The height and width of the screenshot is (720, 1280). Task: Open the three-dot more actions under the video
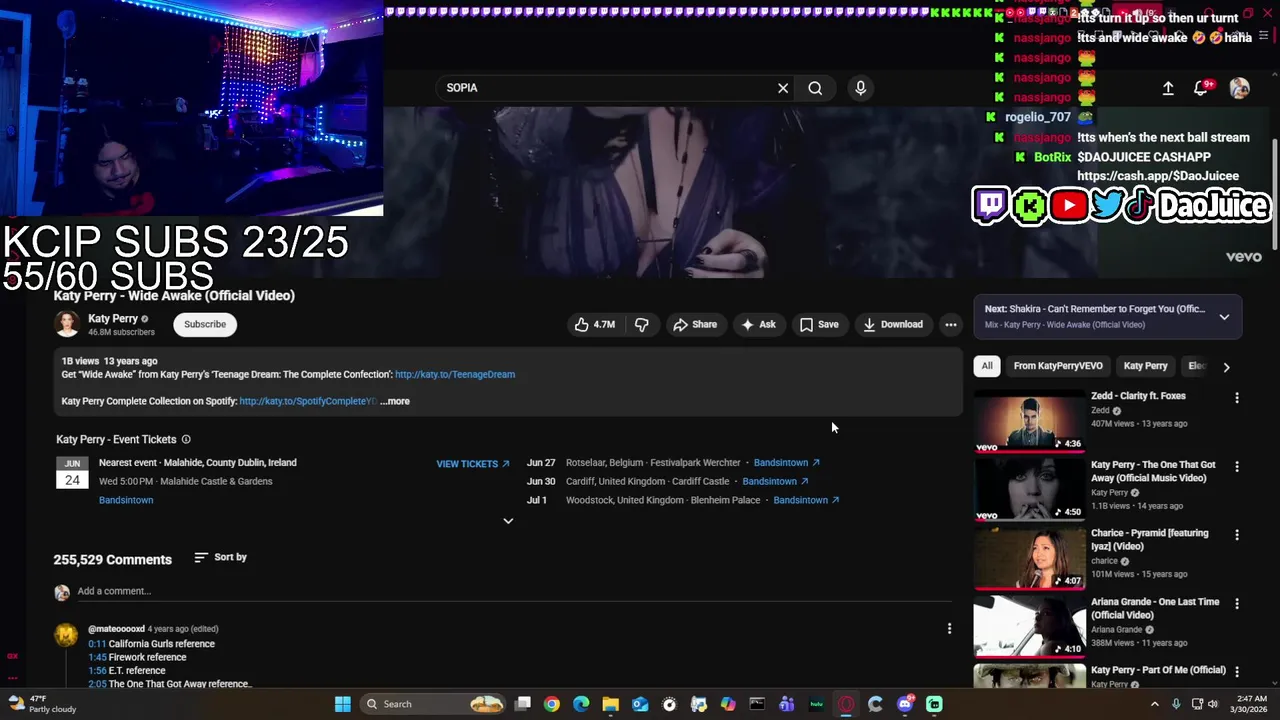click(951, 324)
